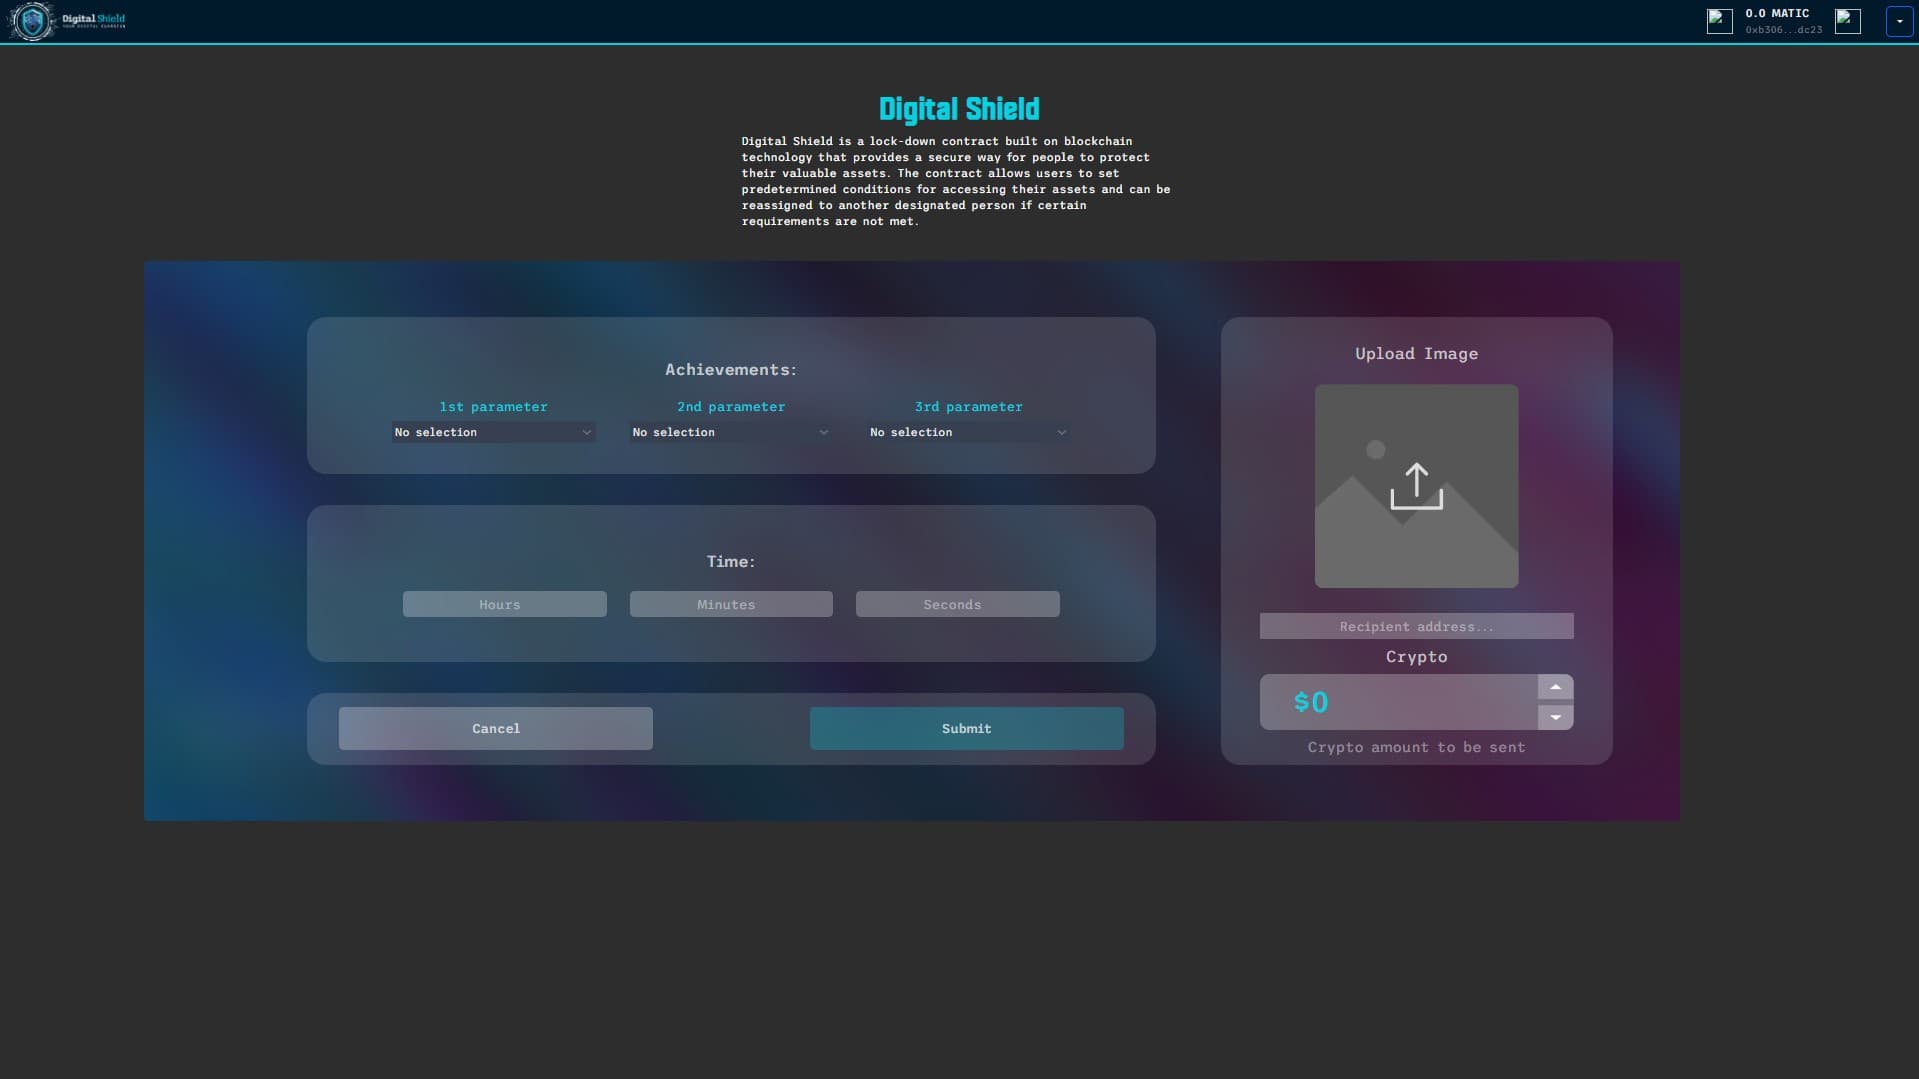Image resolution: width=1919 pixels, height=1079 pixels.
Task: Click the $0 crypto amount field
Action: click(x=1398, y=702)
